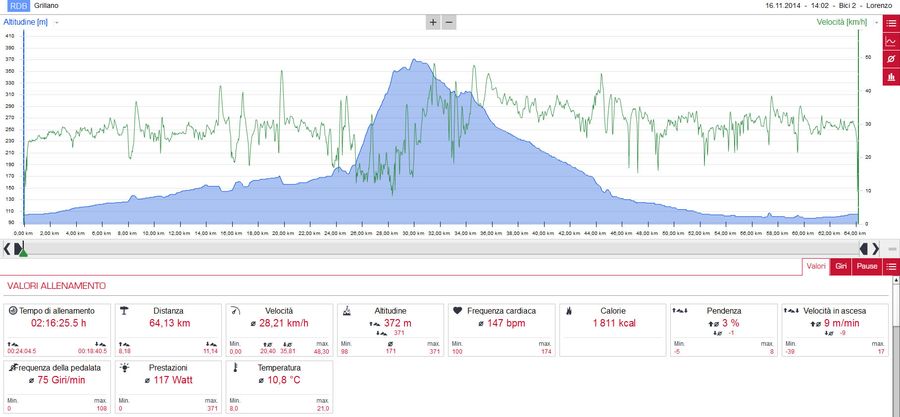
Task: Click the 1 811 kcal value
Action: pyautogui.click(x=614, y=323)
